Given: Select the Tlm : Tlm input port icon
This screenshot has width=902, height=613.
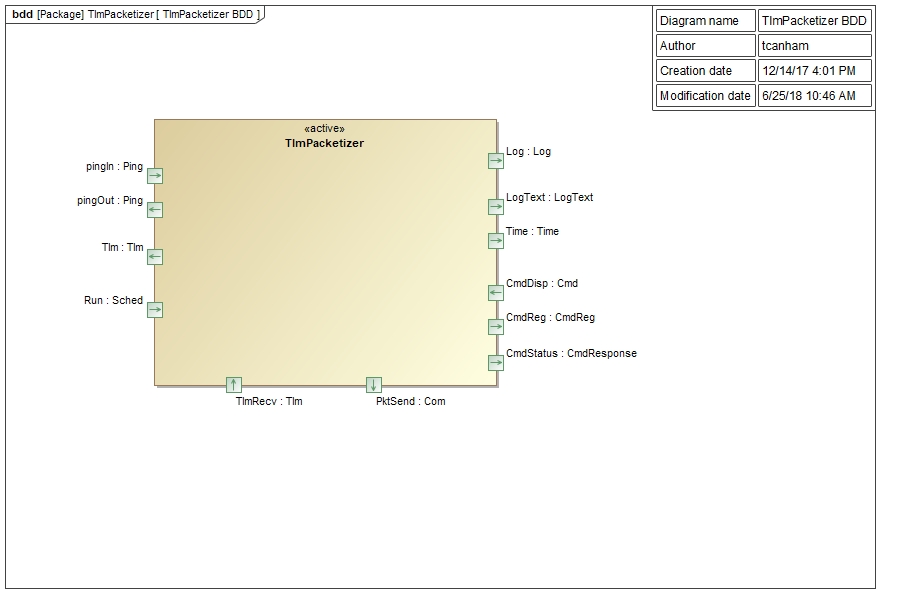Looking at the screenshot, I should [x=155, y=256].
